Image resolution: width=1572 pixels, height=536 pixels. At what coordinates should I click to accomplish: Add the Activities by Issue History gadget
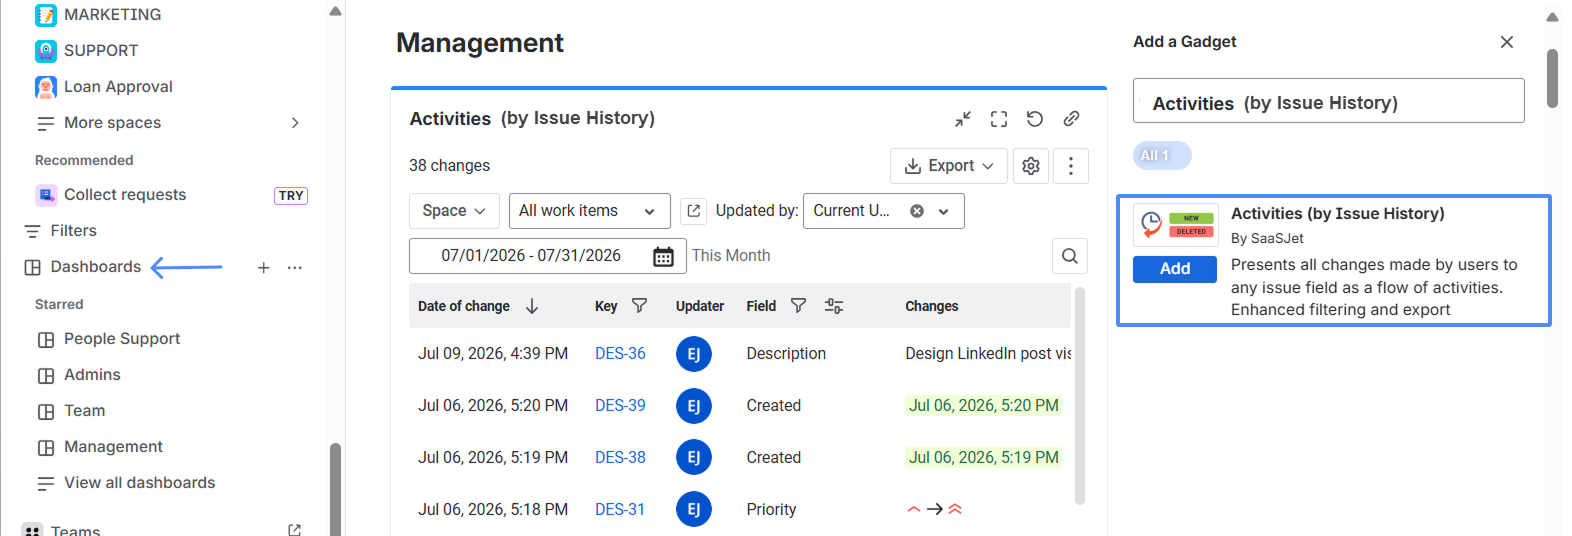point(1175,269)
